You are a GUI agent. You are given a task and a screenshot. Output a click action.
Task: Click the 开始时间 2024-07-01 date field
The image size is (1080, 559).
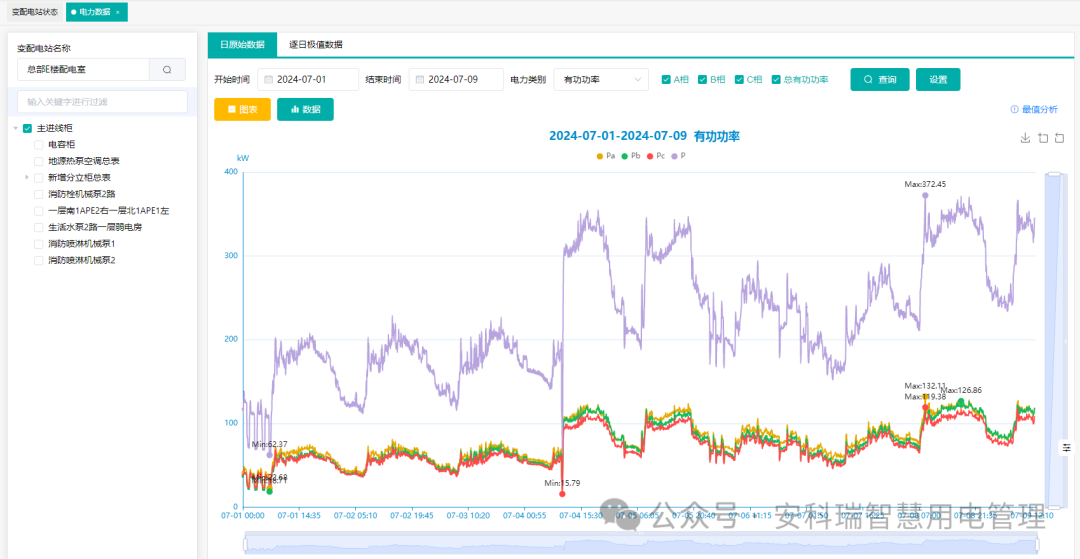308,80
